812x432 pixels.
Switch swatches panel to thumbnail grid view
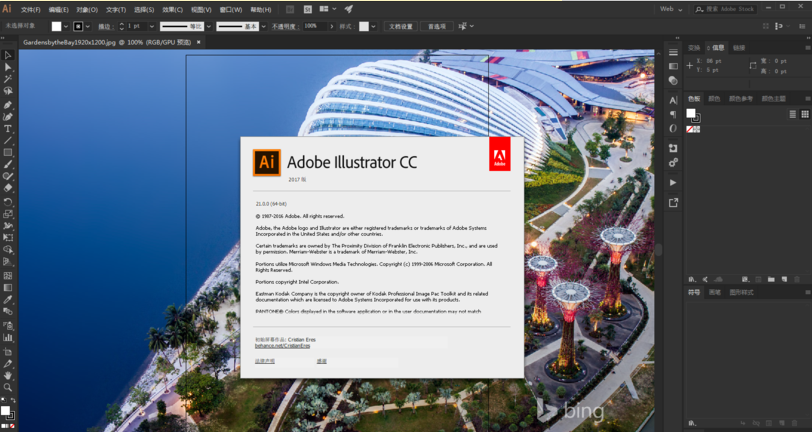pos(805,114)
